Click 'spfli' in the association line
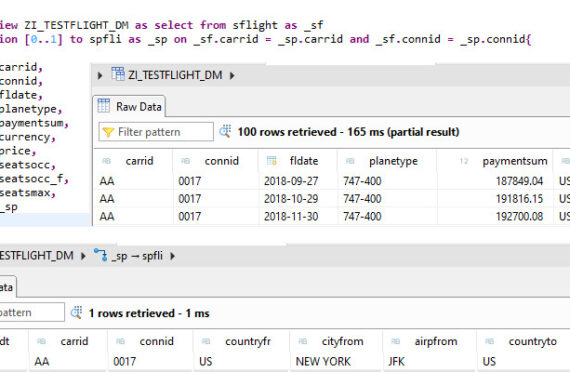 click(105, 39)
